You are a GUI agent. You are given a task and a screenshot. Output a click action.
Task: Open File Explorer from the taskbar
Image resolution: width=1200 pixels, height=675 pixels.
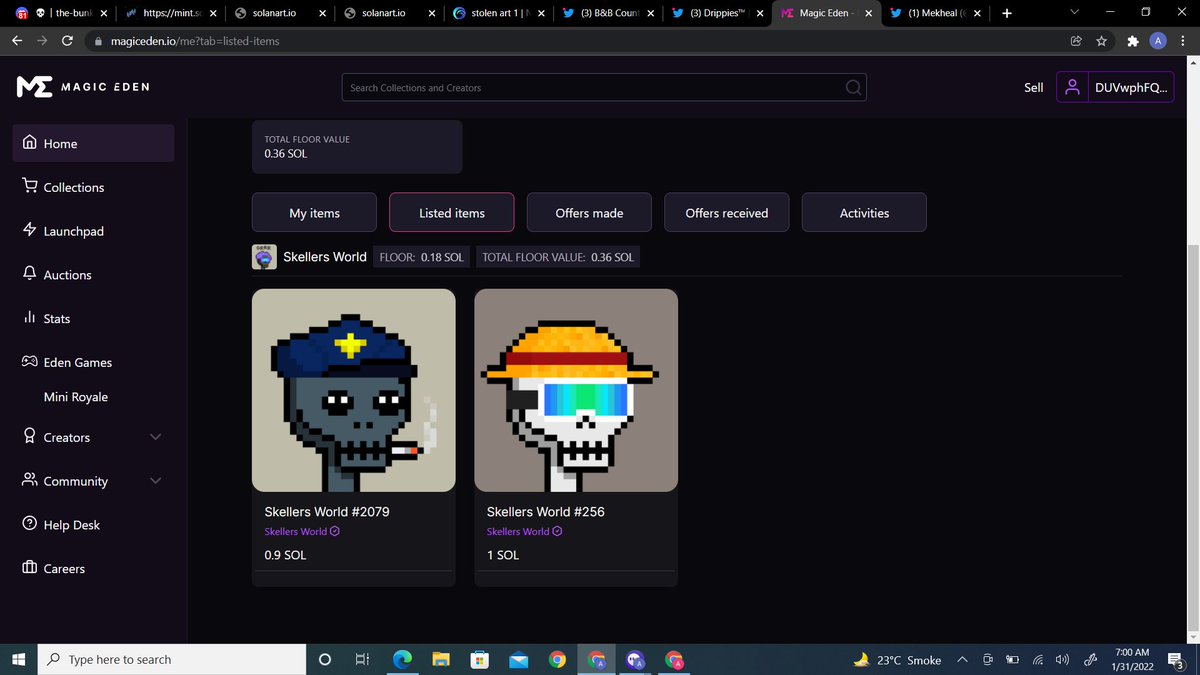pos(441,660)
